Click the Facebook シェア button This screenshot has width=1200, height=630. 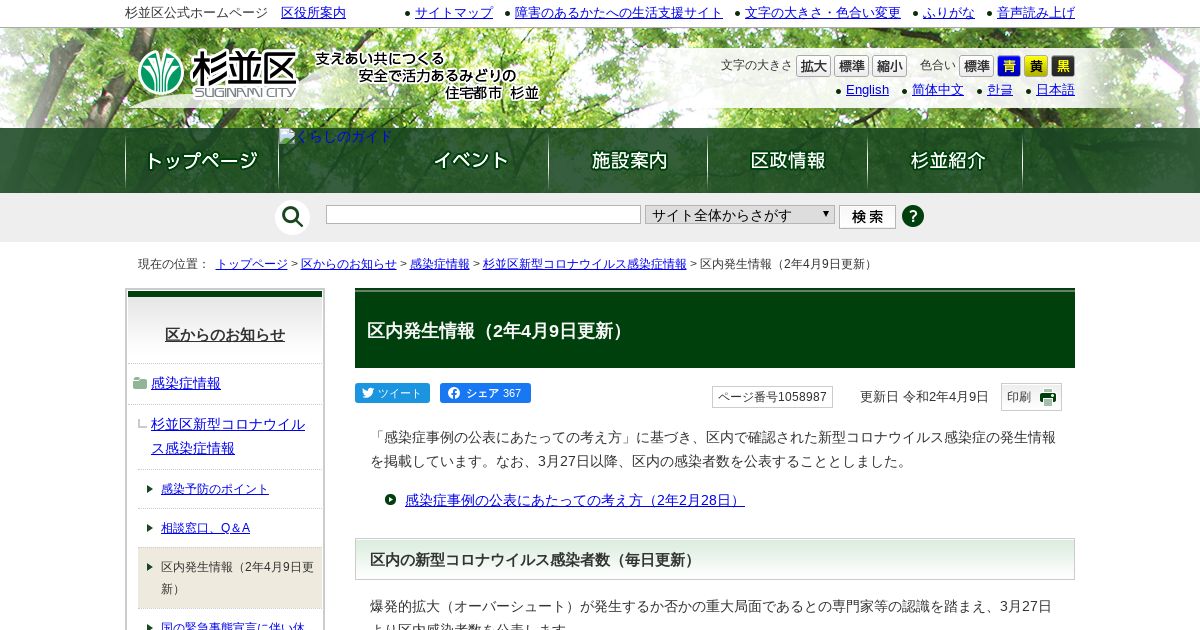click(x=485, y=393)
